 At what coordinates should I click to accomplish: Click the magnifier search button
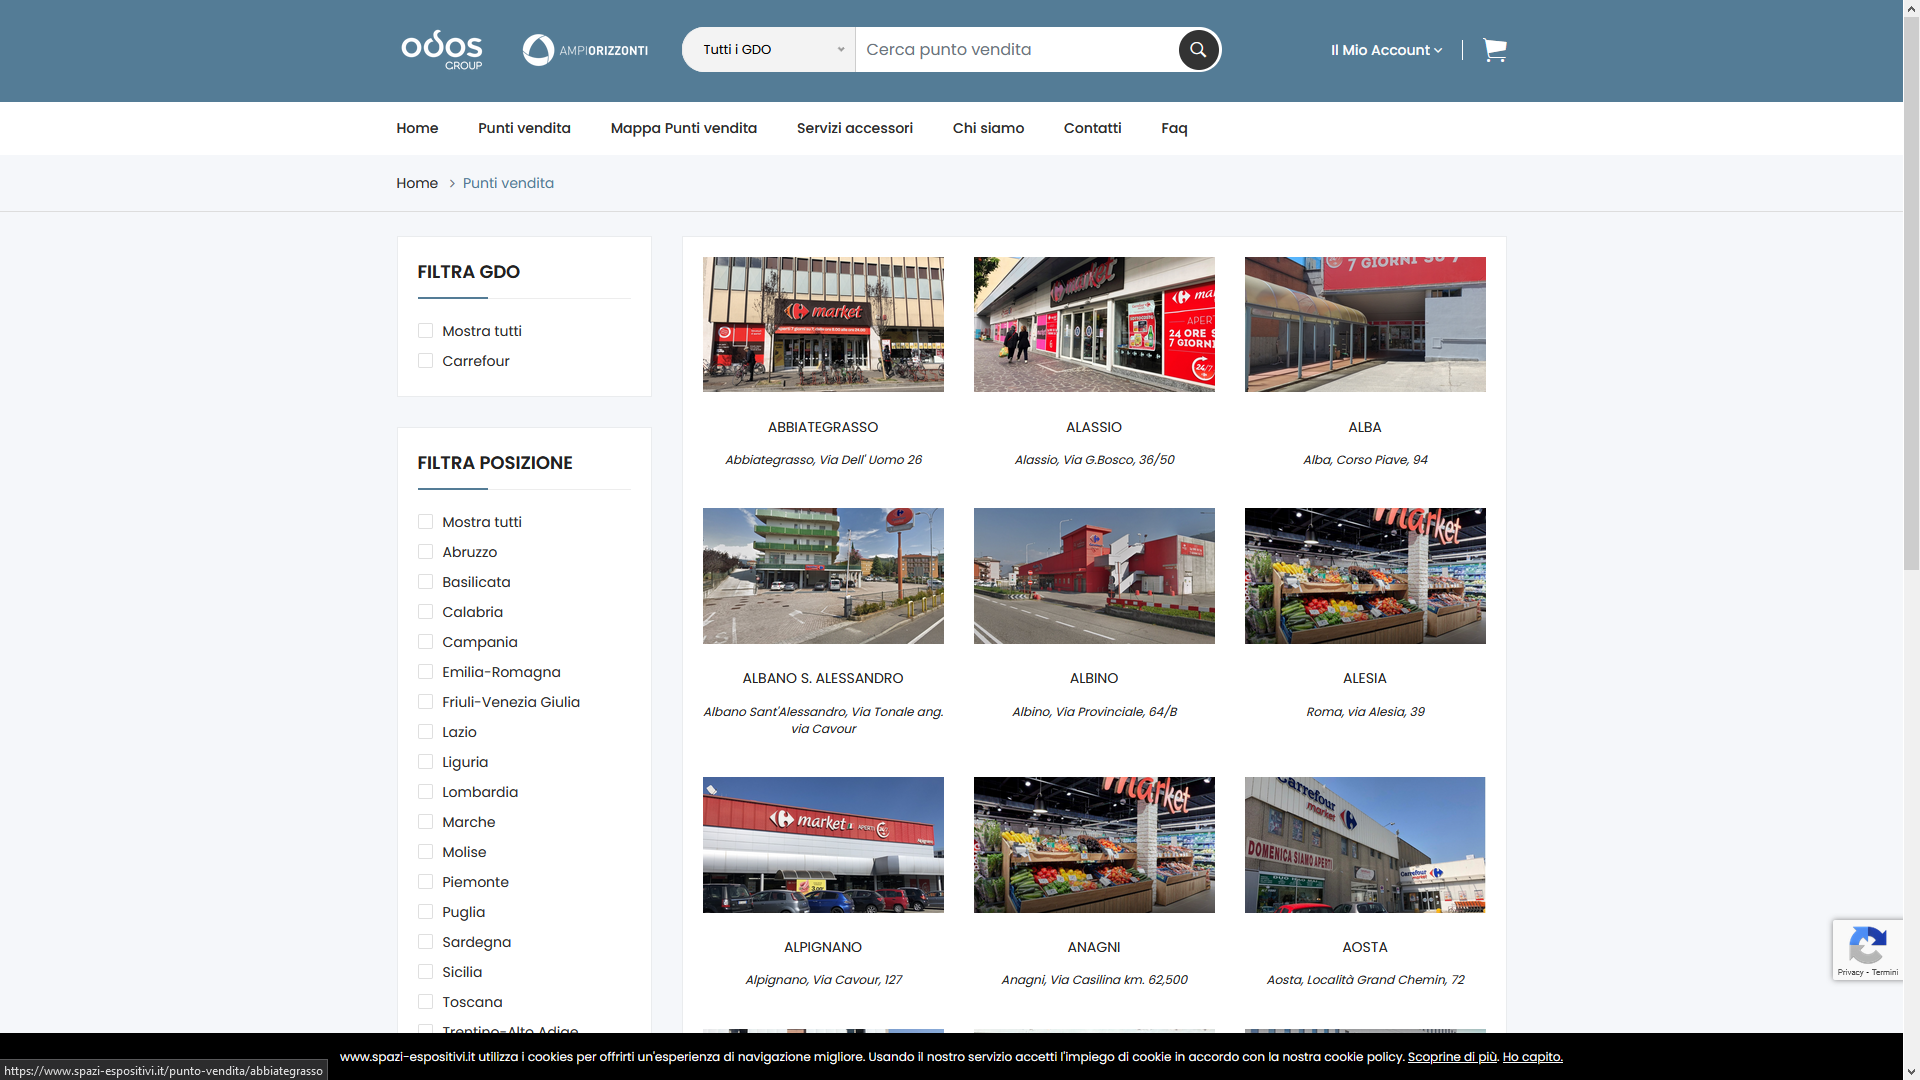[x=1198, y=49]
